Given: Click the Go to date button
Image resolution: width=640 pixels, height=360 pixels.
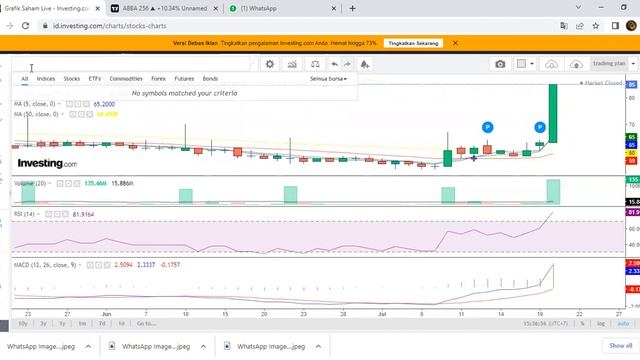Looking at the screenshot, I should click(x=147, y=324).
